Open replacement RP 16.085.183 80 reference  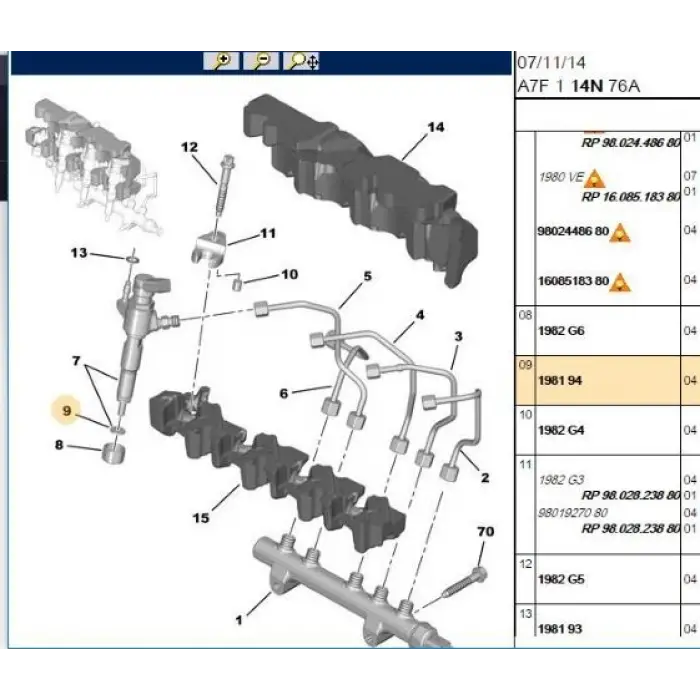[x=630, y=196]
